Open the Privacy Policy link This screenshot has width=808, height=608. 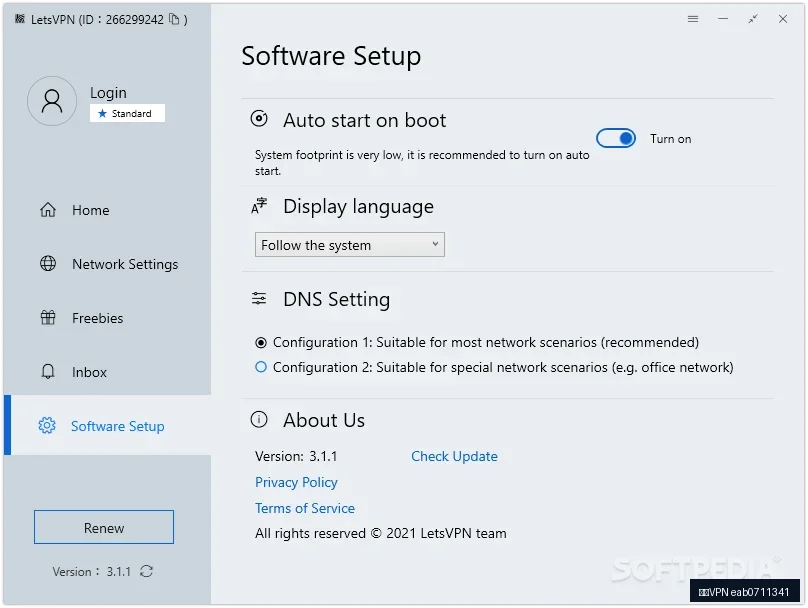pyautogui.click(x=296, y=482)
